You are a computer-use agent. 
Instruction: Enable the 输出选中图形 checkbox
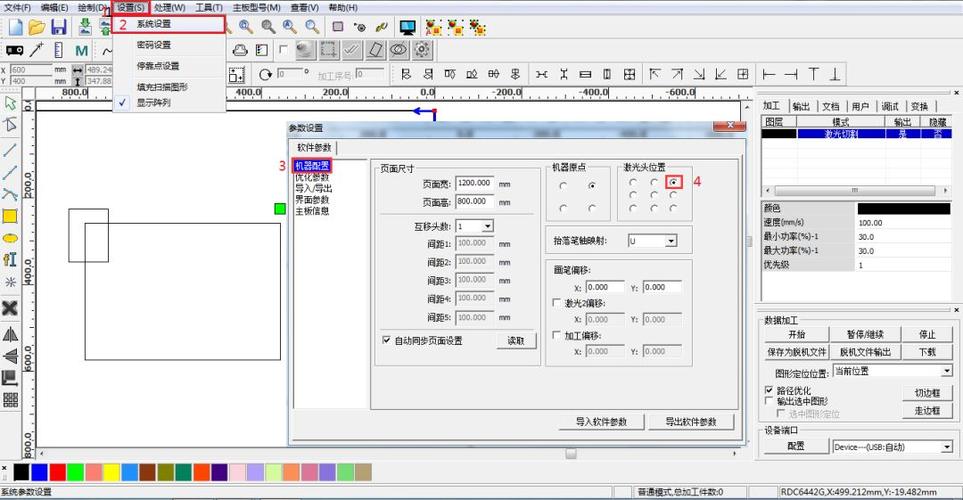[768, 400]
